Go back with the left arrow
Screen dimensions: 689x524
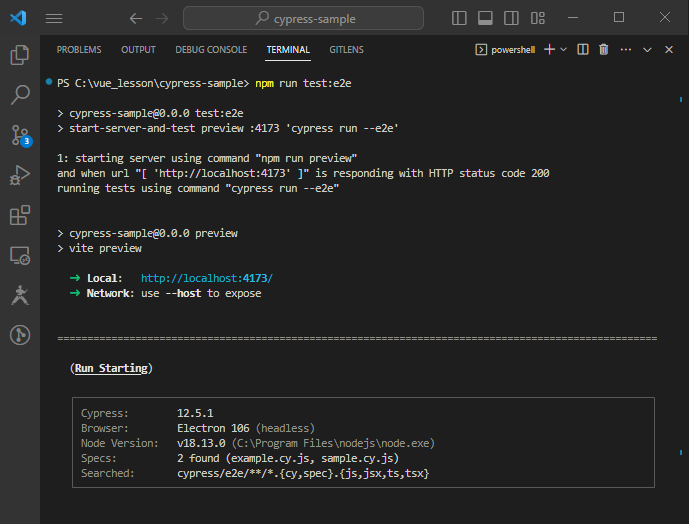click(136, 18)
